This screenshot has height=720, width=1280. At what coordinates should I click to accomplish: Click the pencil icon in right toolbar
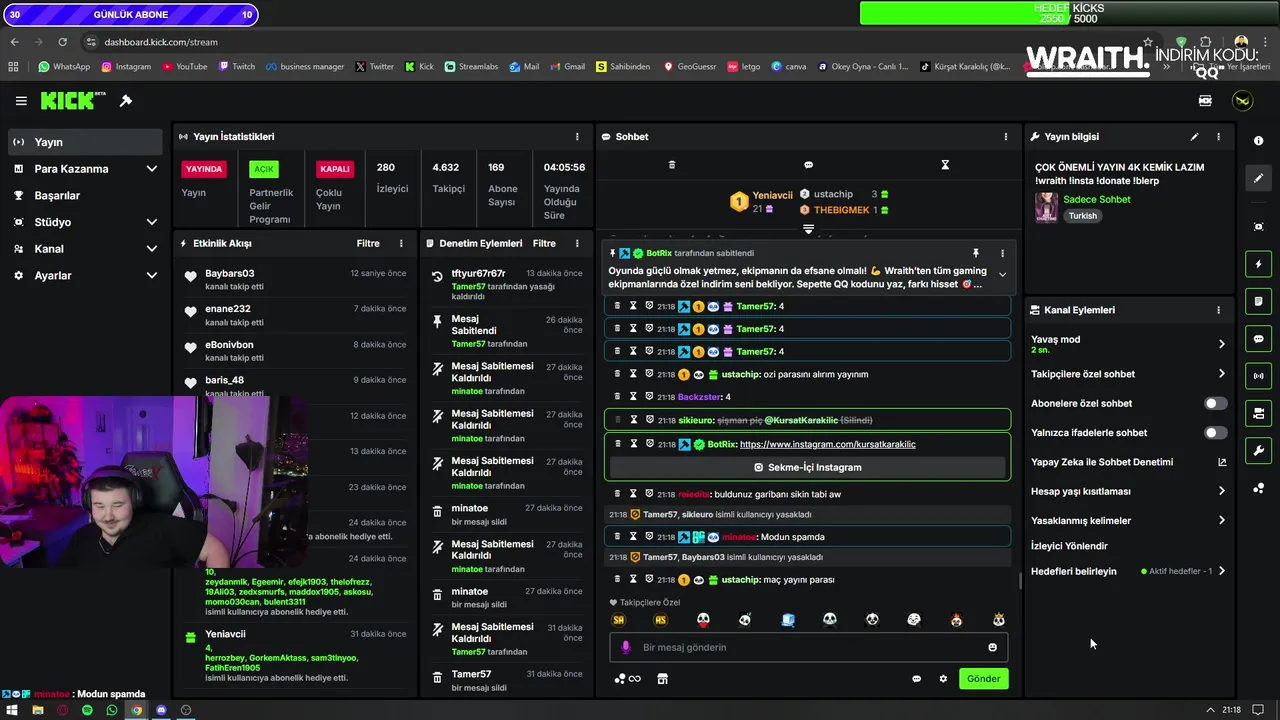pyautogui.click(x=1258, y=178)
